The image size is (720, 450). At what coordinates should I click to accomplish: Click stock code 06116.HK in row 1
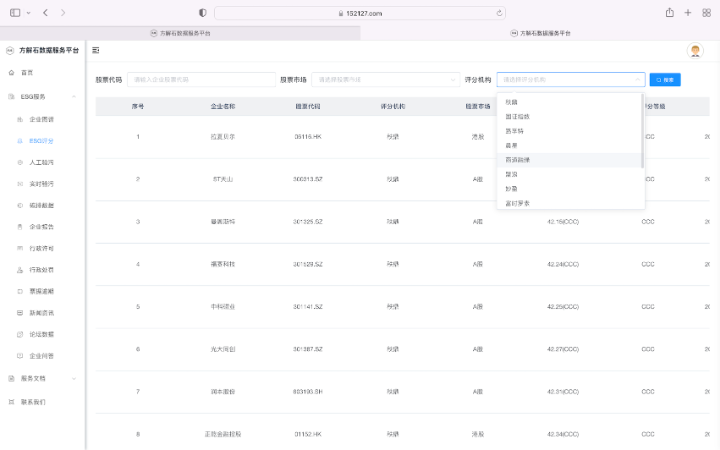click(308, 137)
